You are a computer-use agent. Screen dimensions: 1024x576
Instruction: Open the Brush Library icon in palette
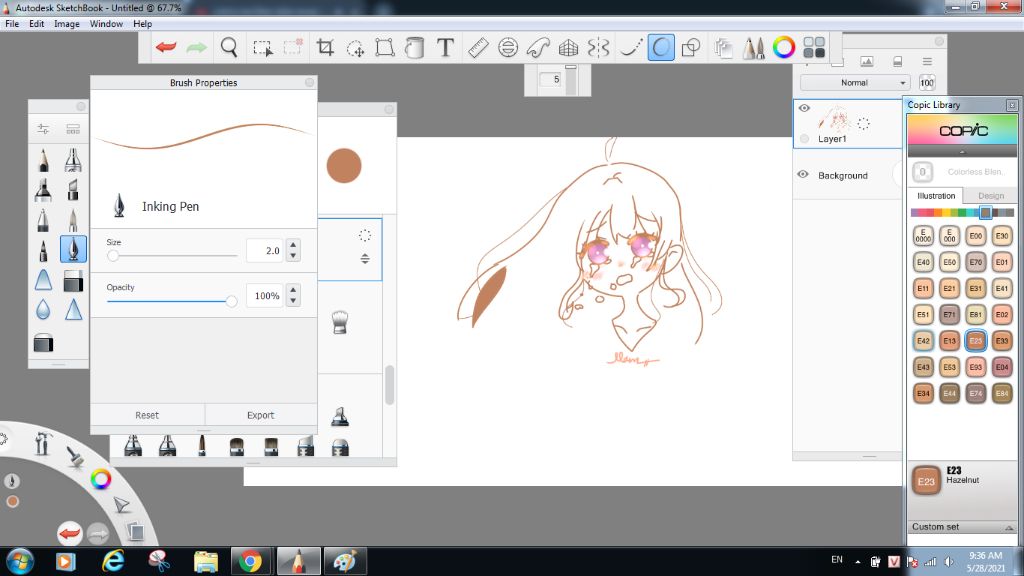73,129
